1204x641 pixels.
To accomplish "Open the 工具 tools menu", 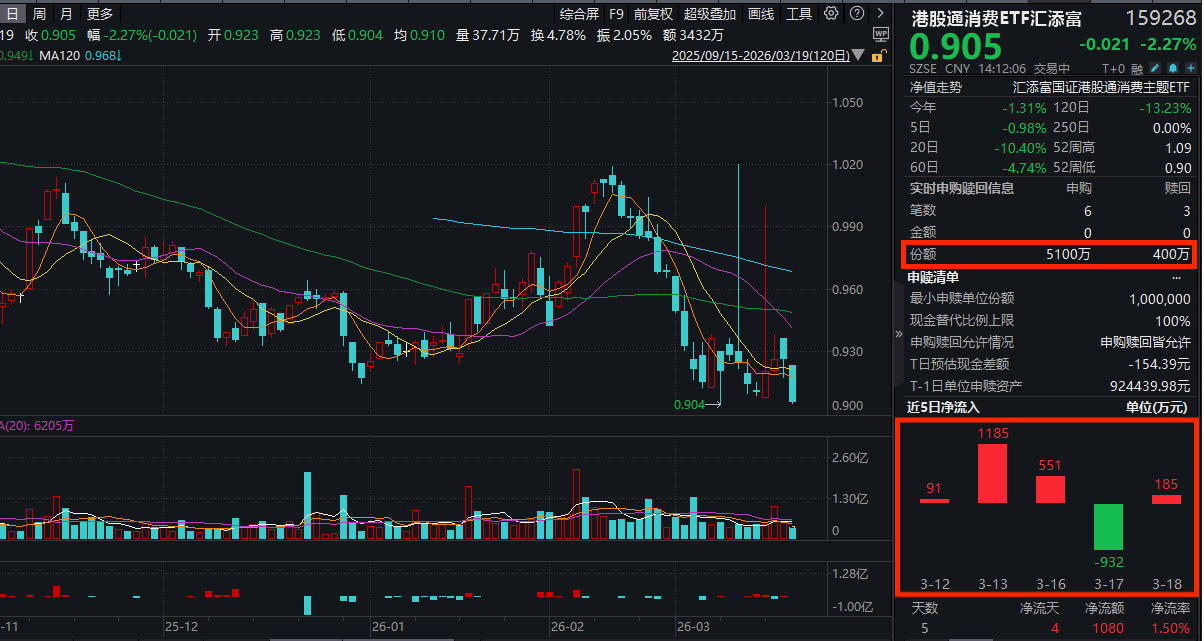I will click(x=799, y=14).
